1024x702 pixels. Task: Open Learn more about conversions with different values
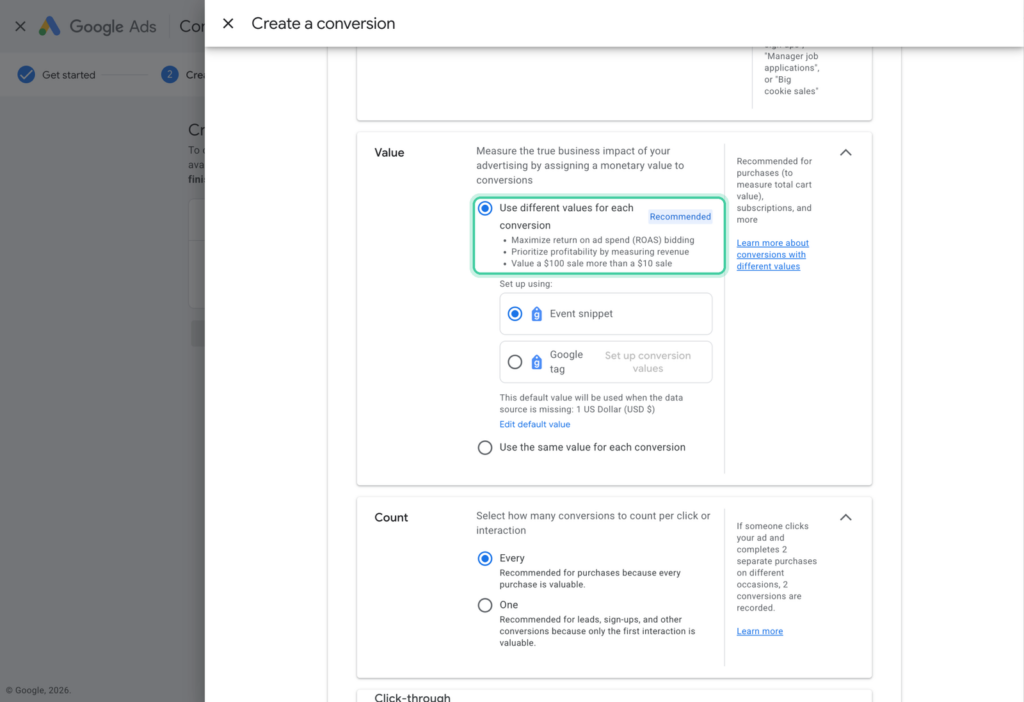click(x=773, y=255)
